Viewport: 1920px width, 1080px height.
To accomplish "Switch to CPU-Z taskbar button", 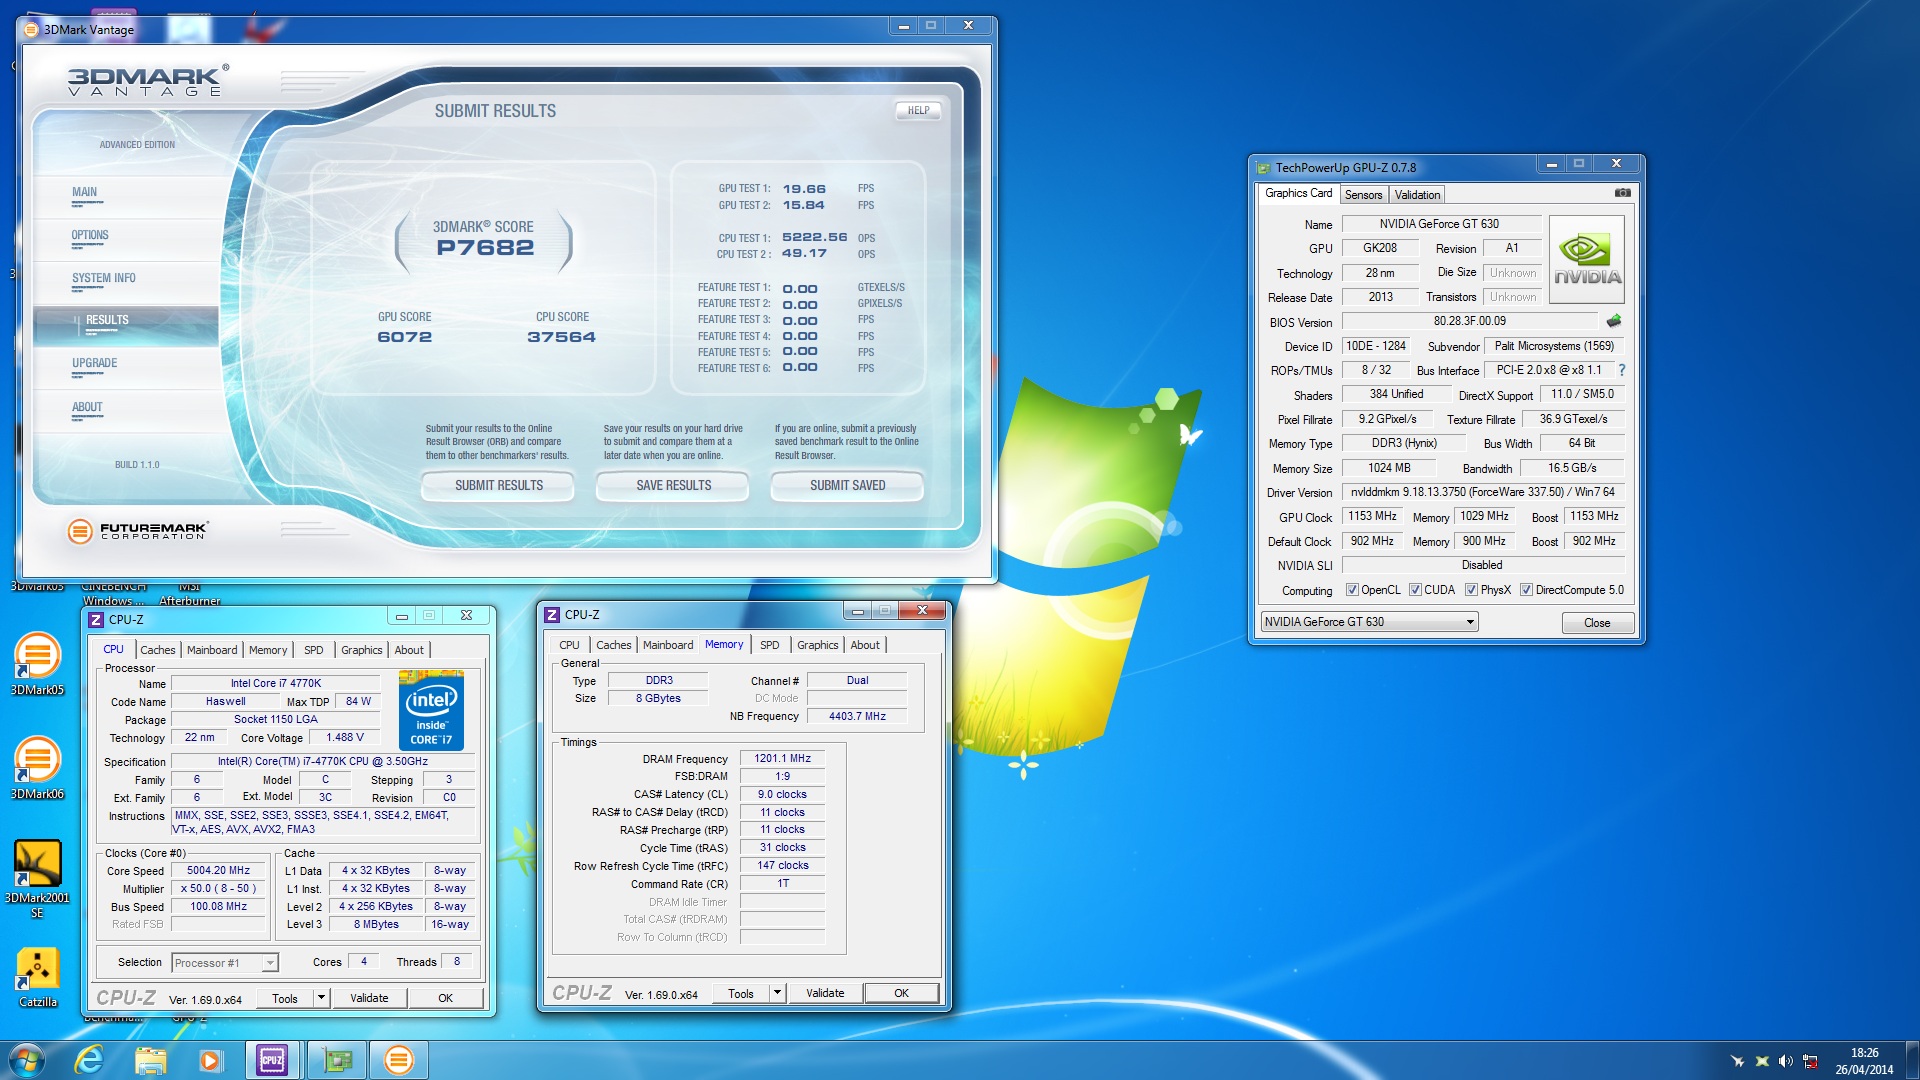I will tap(272, 1060).
